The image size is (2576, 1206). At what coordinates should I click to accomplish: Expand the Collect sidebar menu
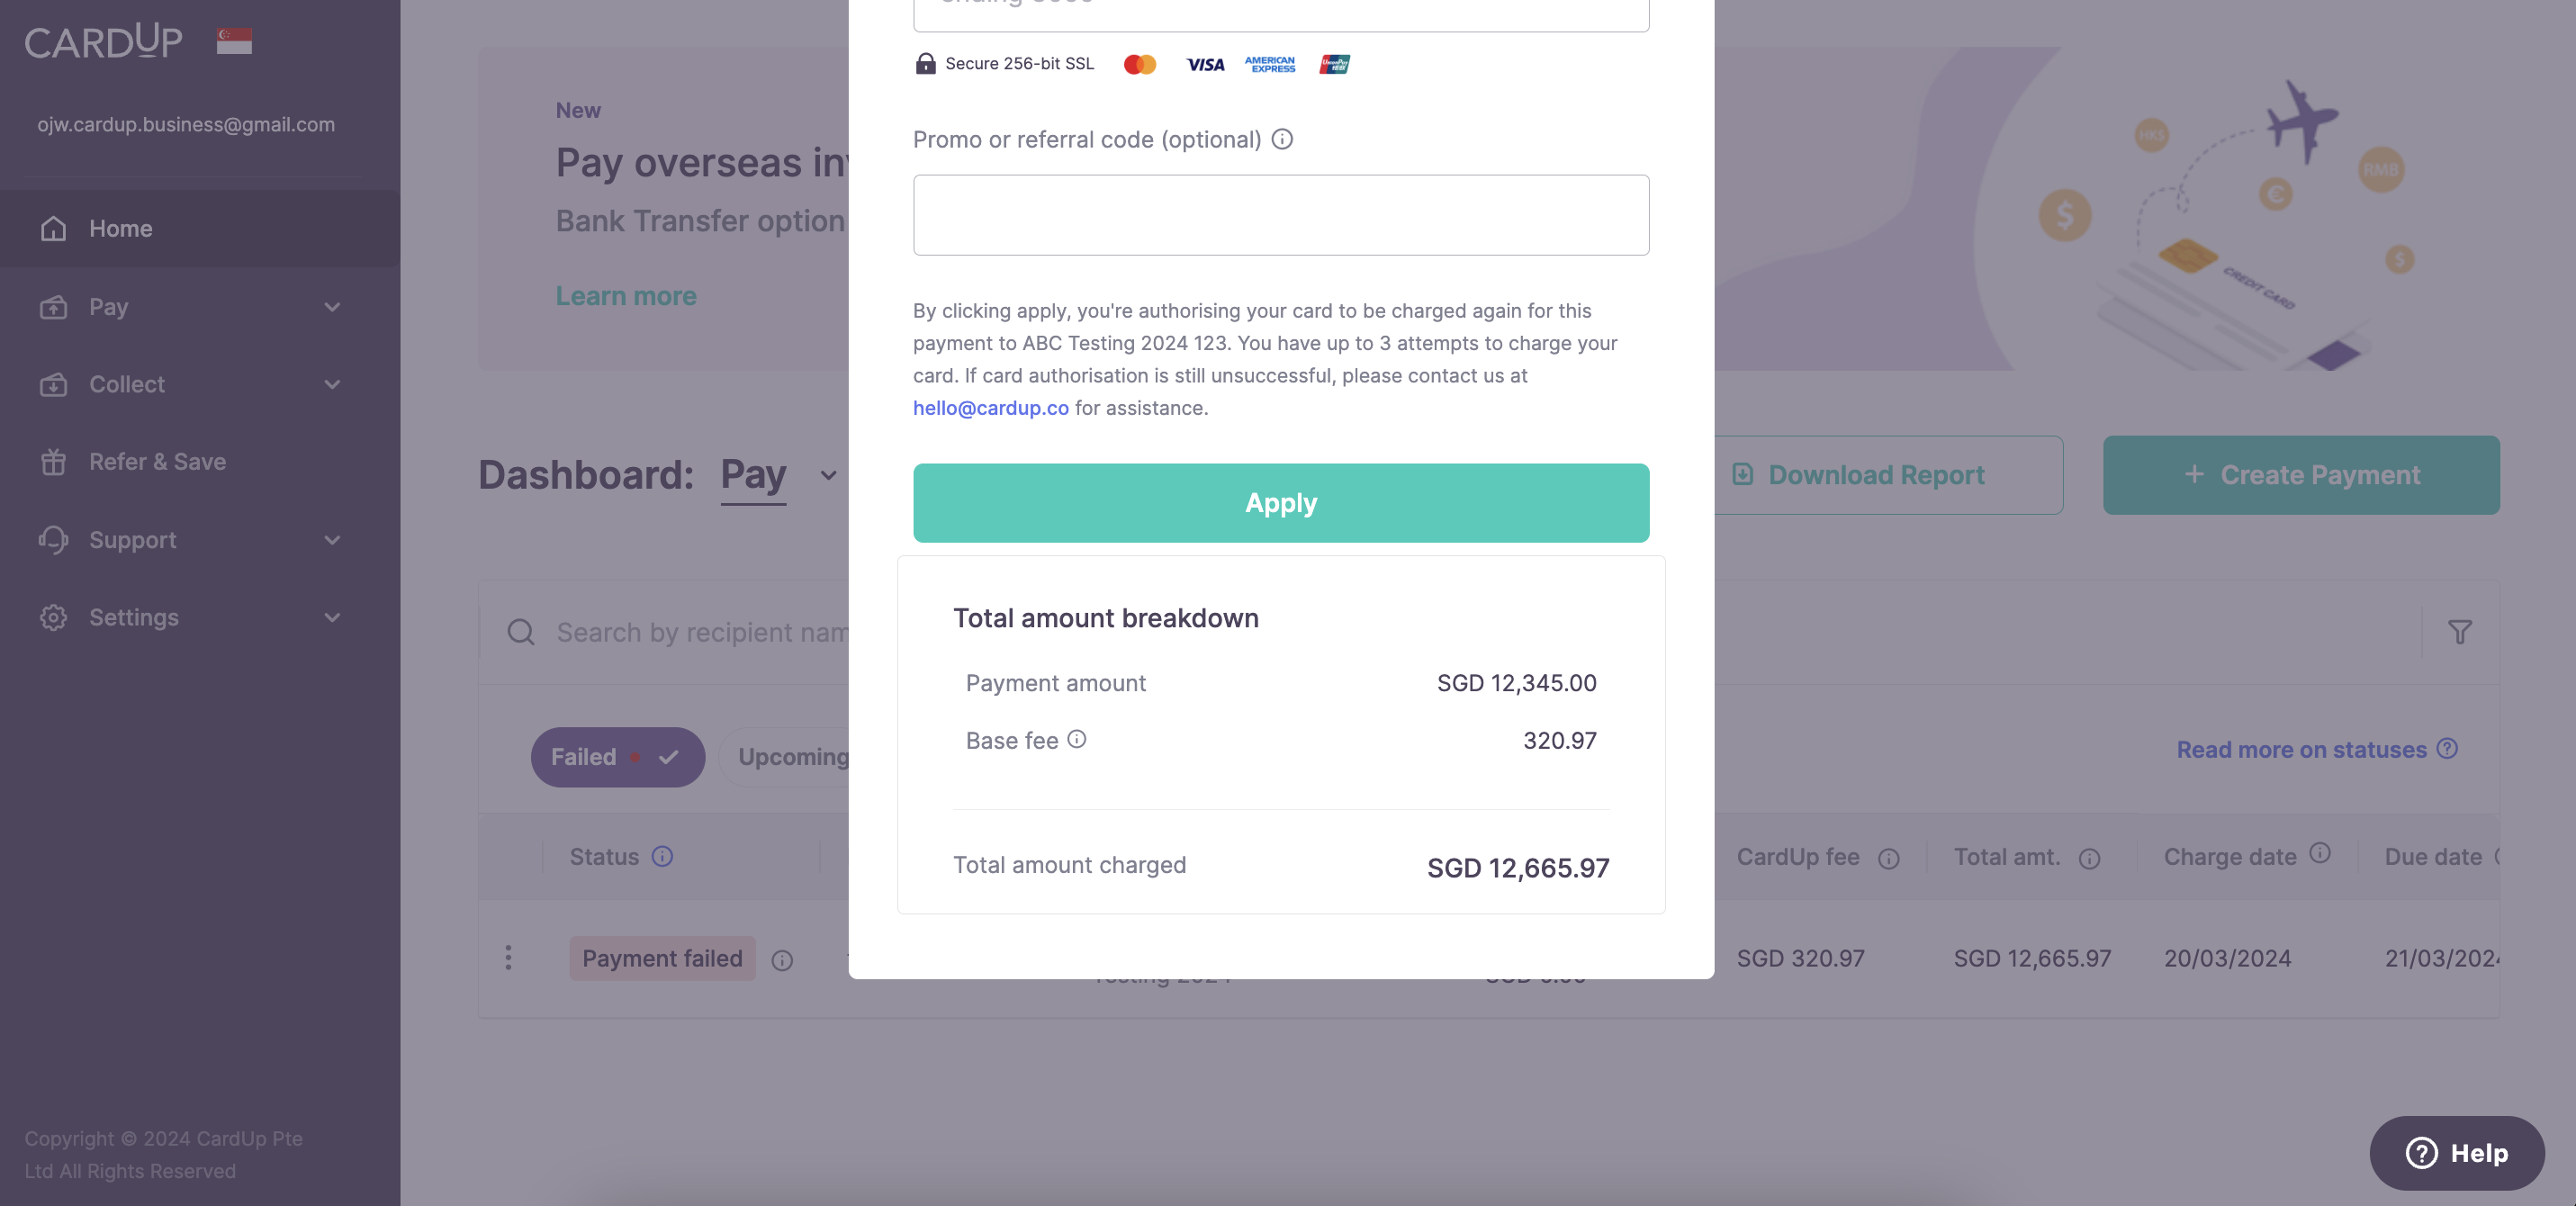pyautogui.click(x=190, y=384)
